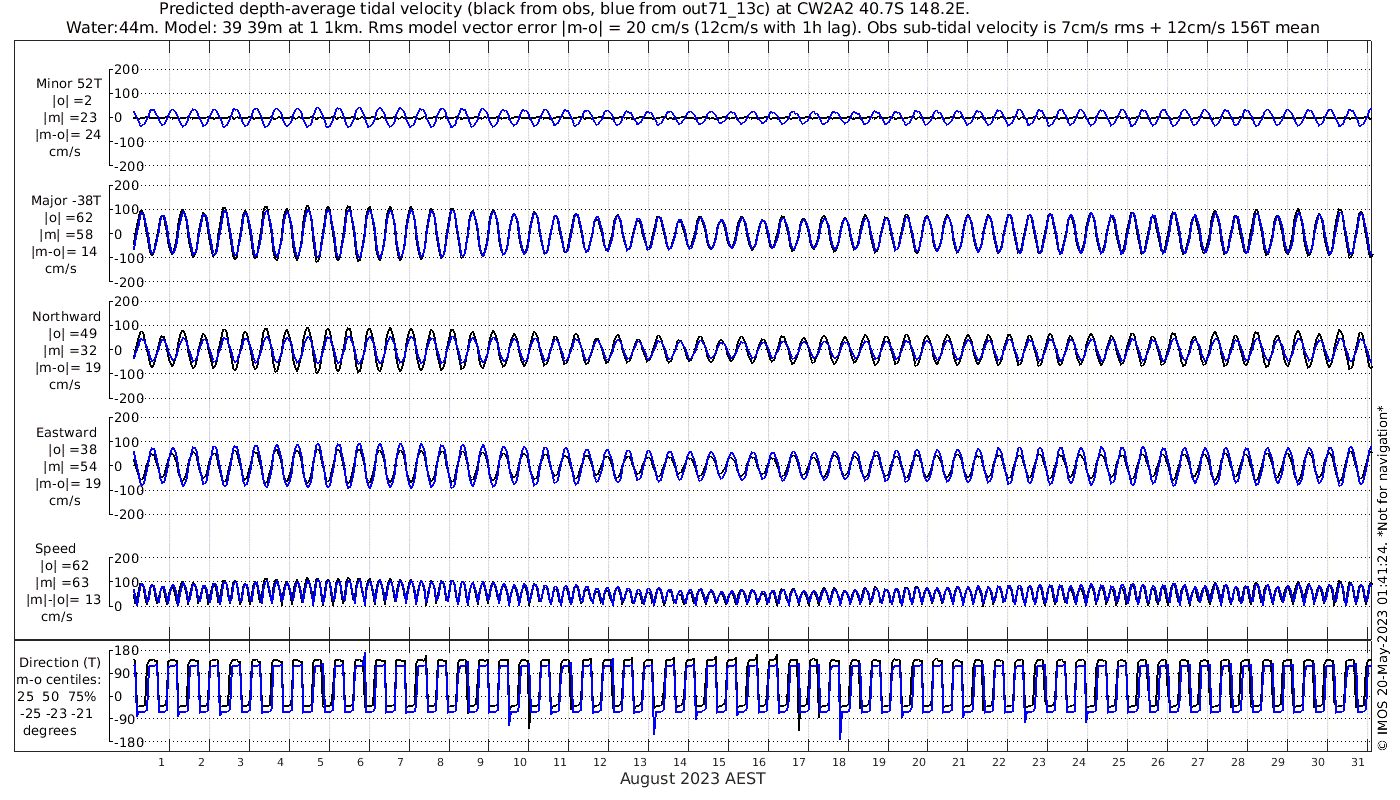Click day "1" on the date axis

161,762
